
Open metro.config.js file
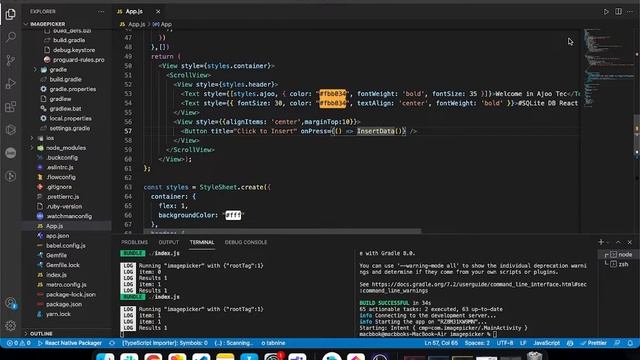pos(66,284)
